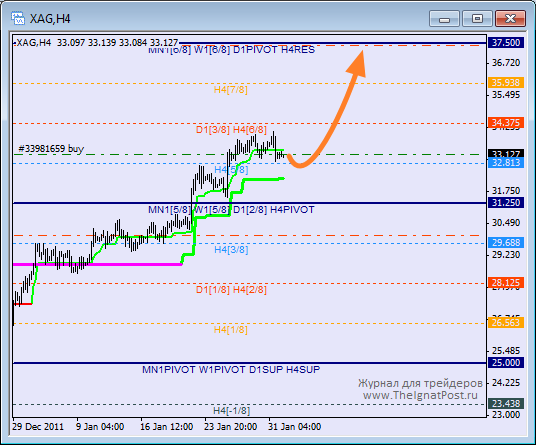Click the 23 Jan 20:00 time label
536x445 pixels.
pyautogui.click(x=230, y=427)
